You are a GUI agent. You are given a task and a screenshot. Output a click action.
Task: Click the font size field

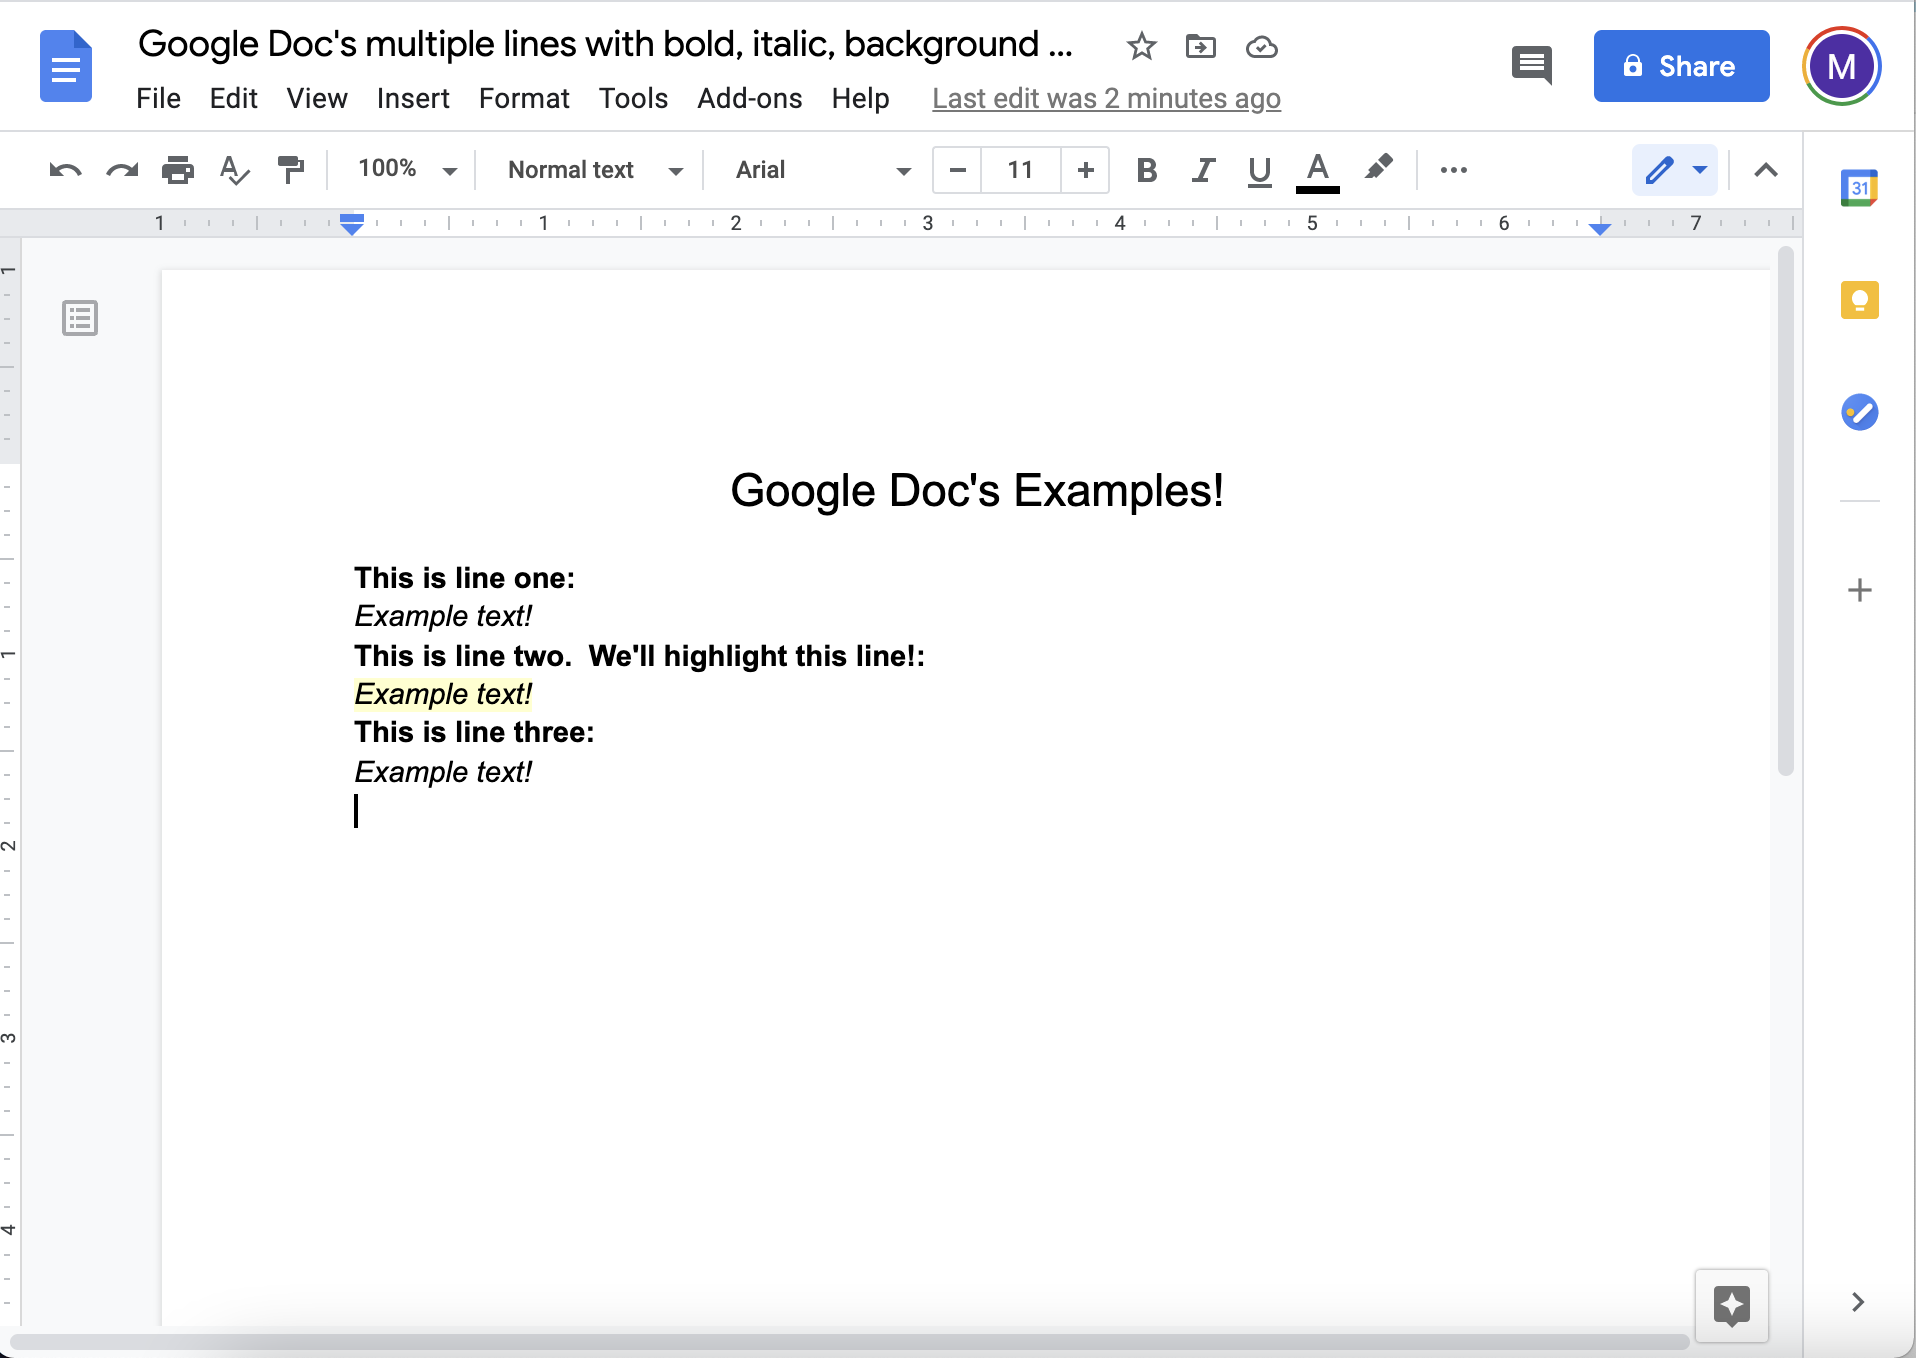1021,170
